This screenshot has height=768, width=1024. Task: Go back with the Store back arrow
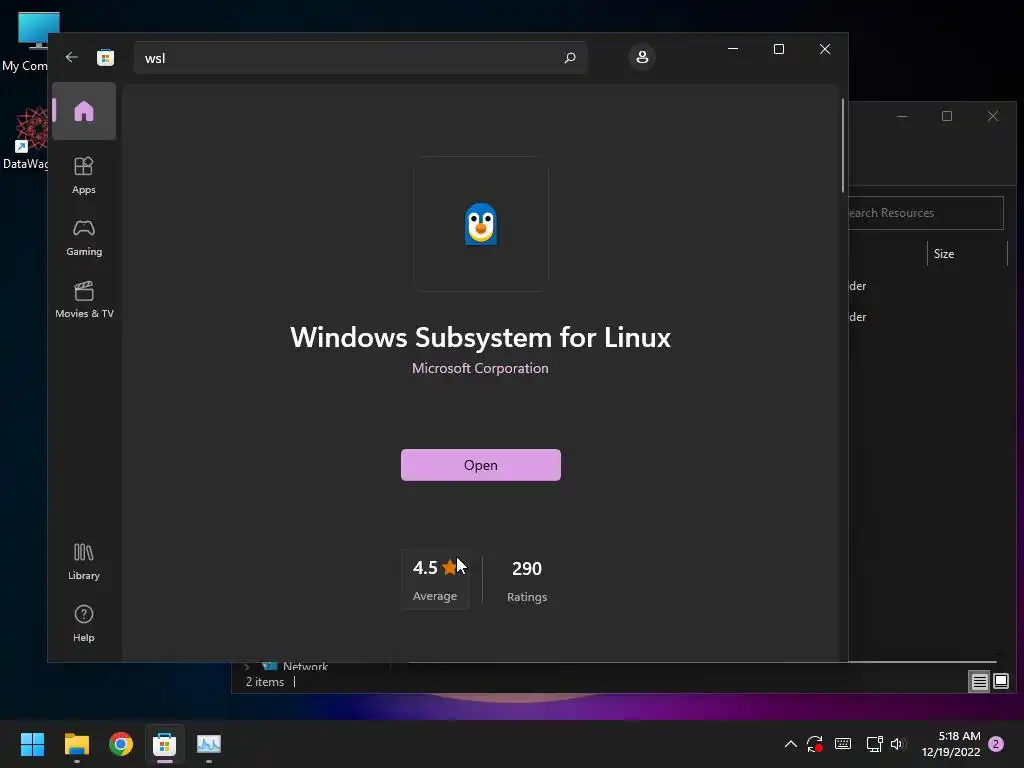(72, 57)
